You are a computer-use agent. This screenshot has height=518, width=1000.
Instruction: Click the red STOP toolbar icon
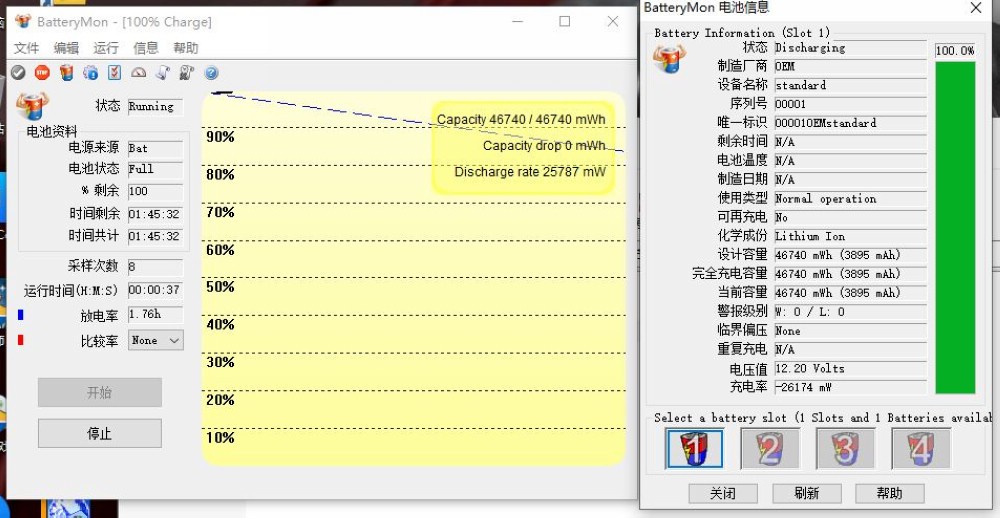click(42, 72)
